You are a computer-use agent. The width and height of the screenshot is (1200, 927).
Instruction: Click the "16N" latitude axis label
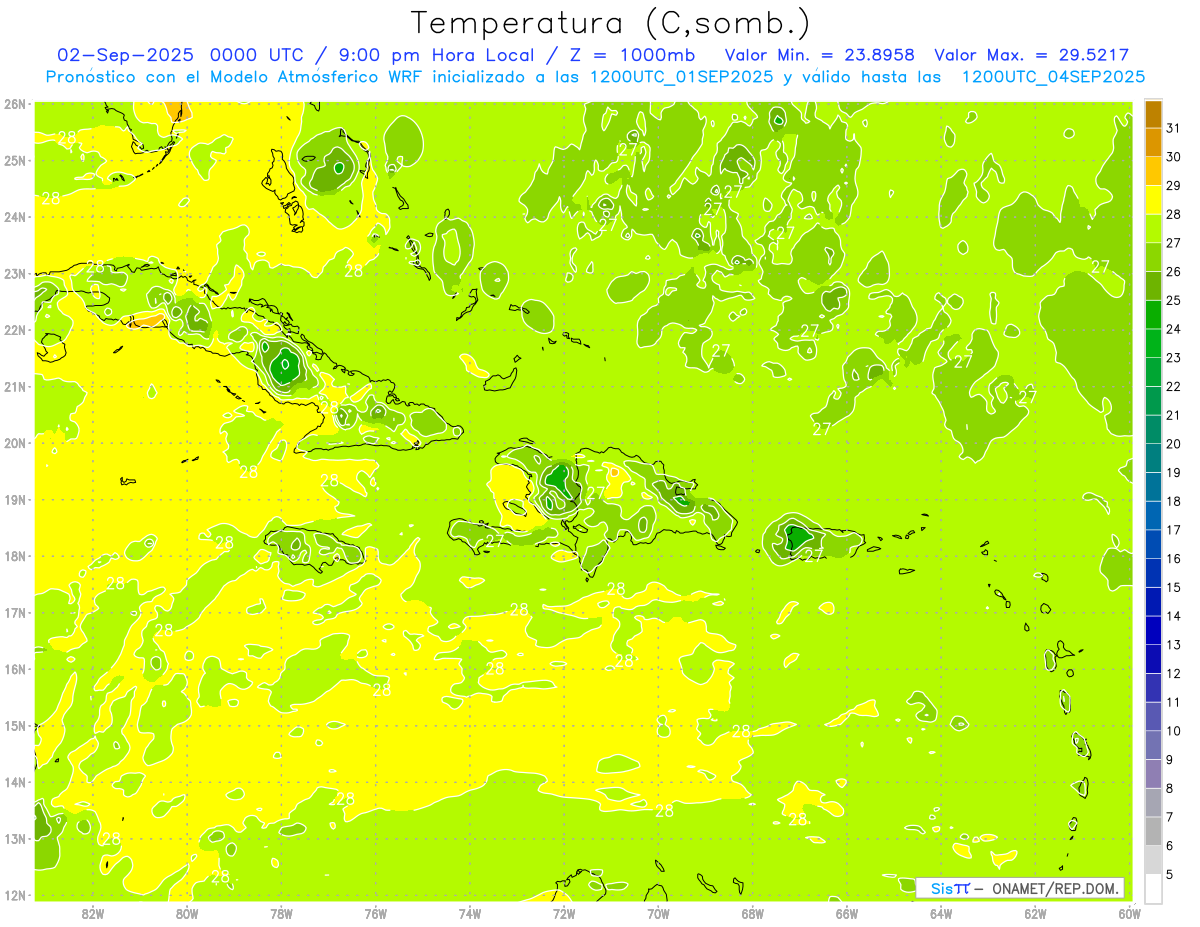(15, 669)
